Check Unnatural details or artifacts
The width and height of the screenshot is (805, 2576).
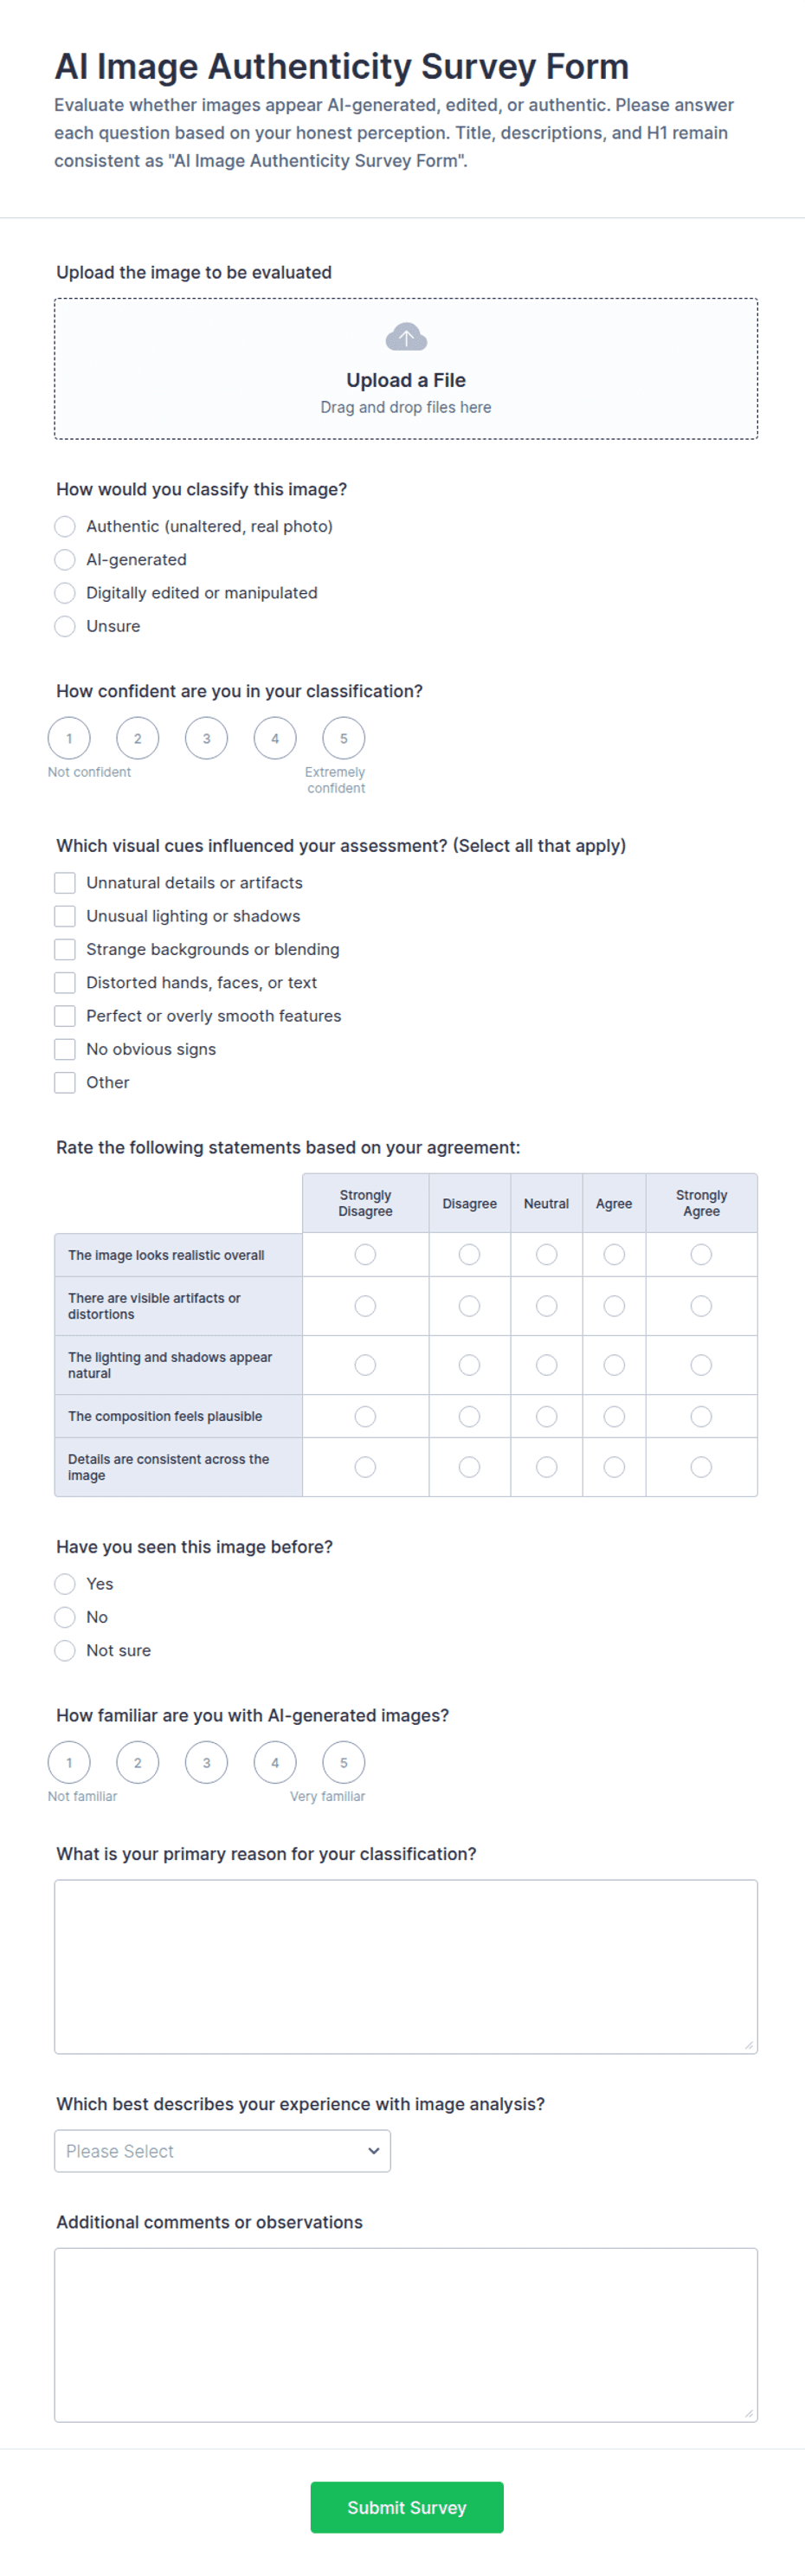coord(65,882)
